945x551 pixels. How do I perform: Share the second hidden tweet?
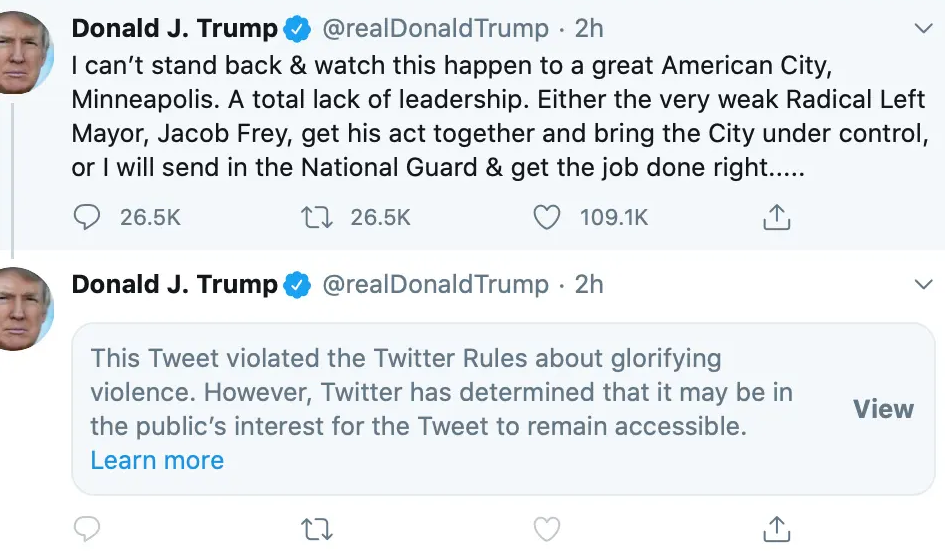(x=777, y=528)
